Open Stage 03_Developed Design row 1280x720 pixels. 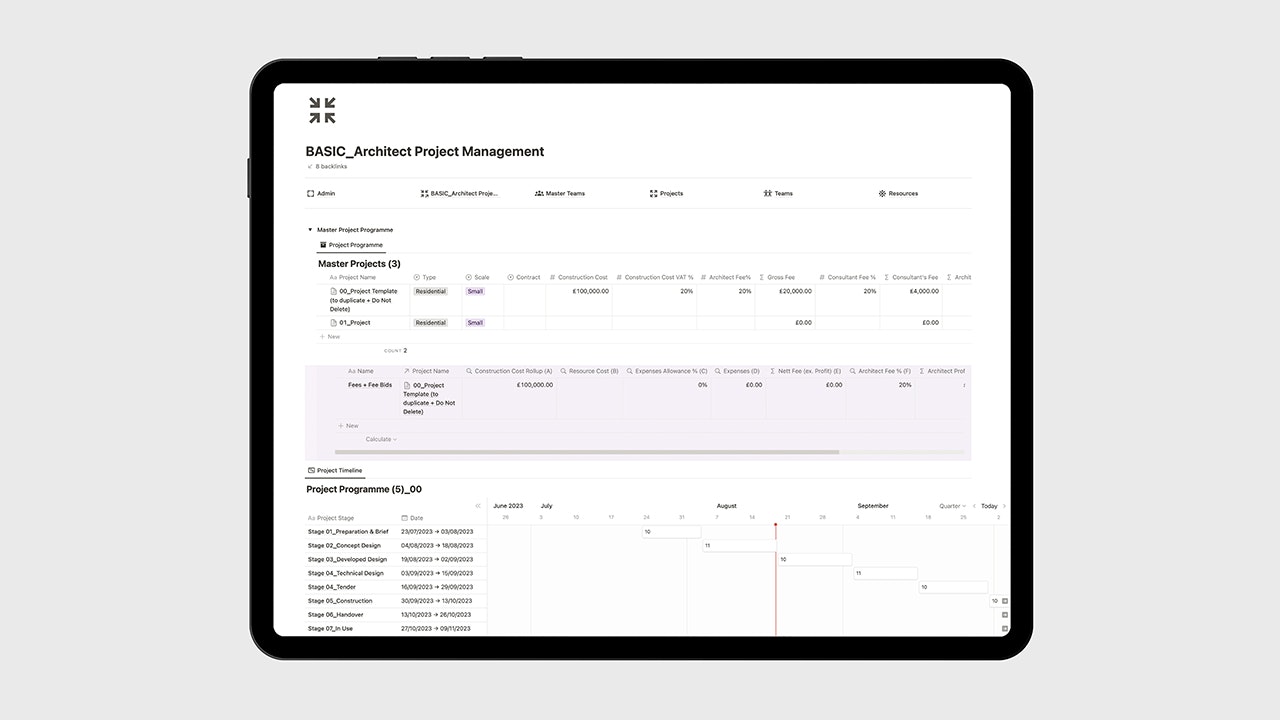click(347, 560)
